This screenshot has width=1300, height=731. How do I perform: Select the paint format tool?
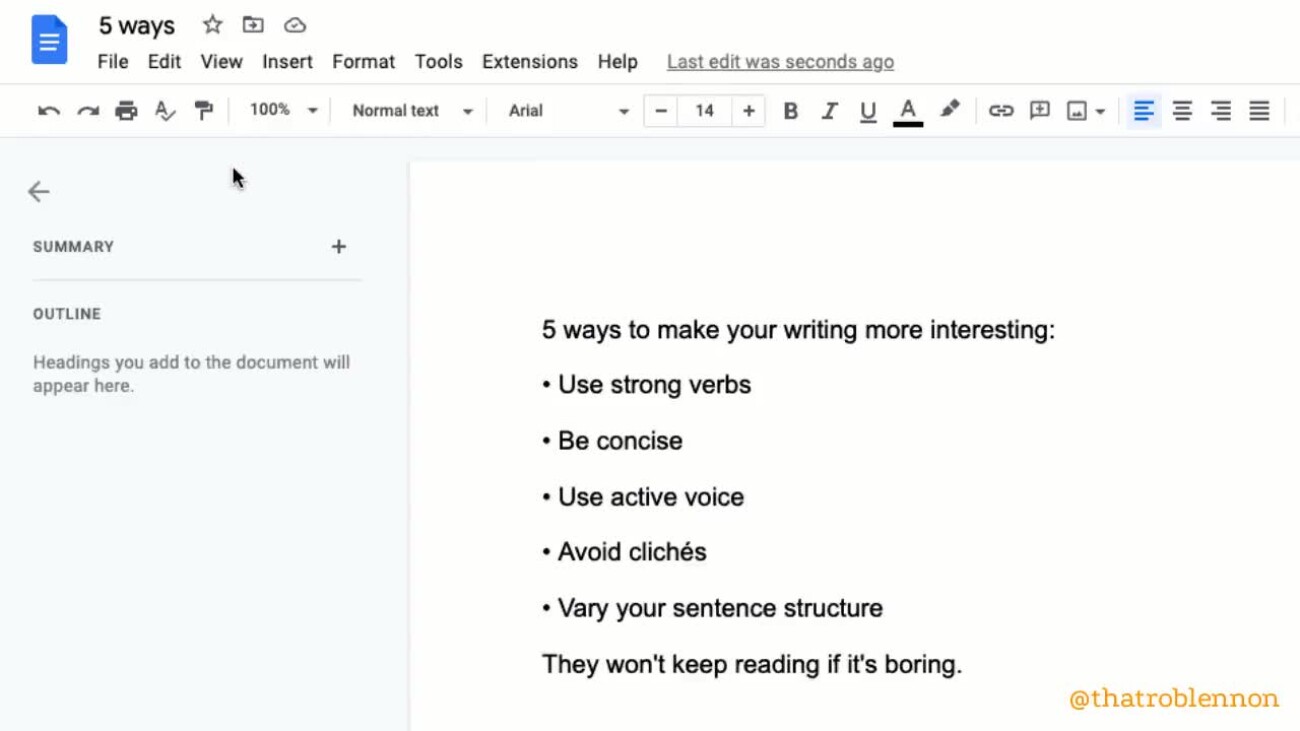[204, 111]
